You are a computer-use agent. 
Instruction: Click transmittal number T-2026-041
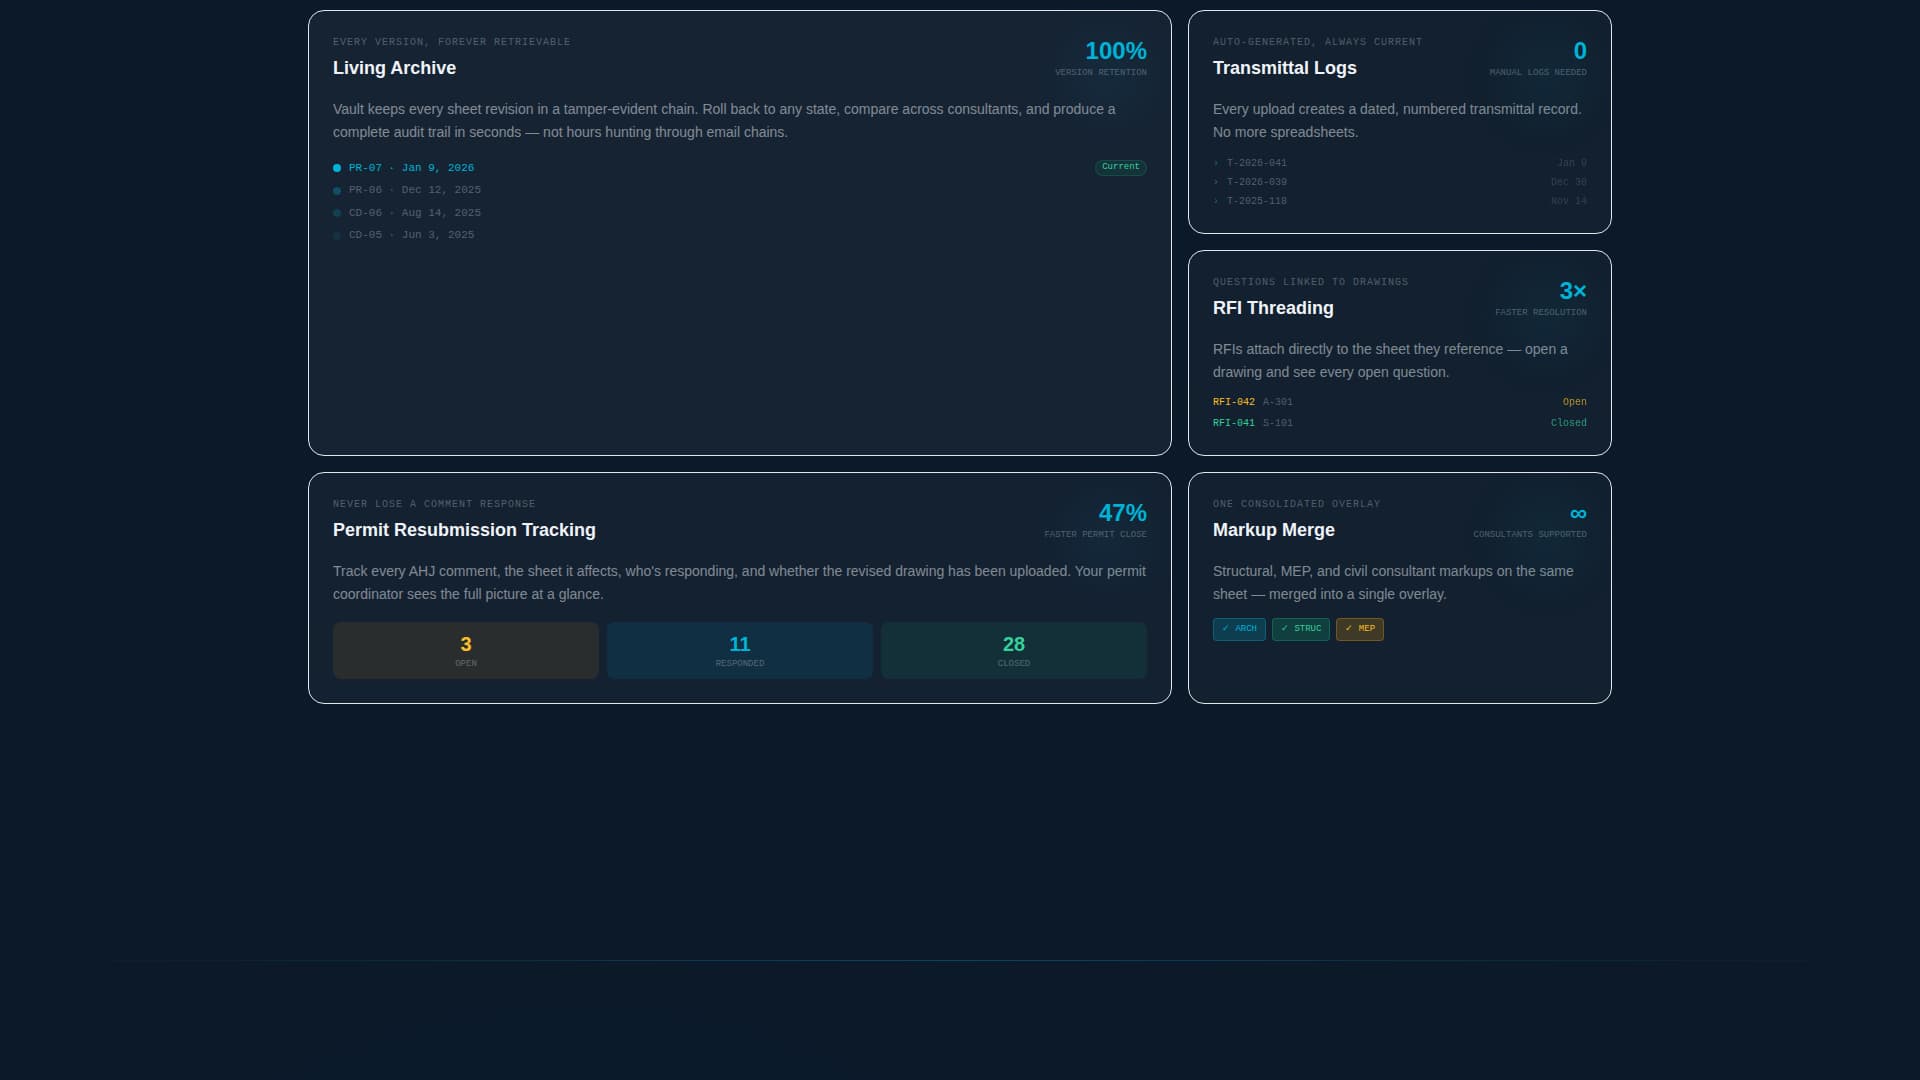[1257, 163]
